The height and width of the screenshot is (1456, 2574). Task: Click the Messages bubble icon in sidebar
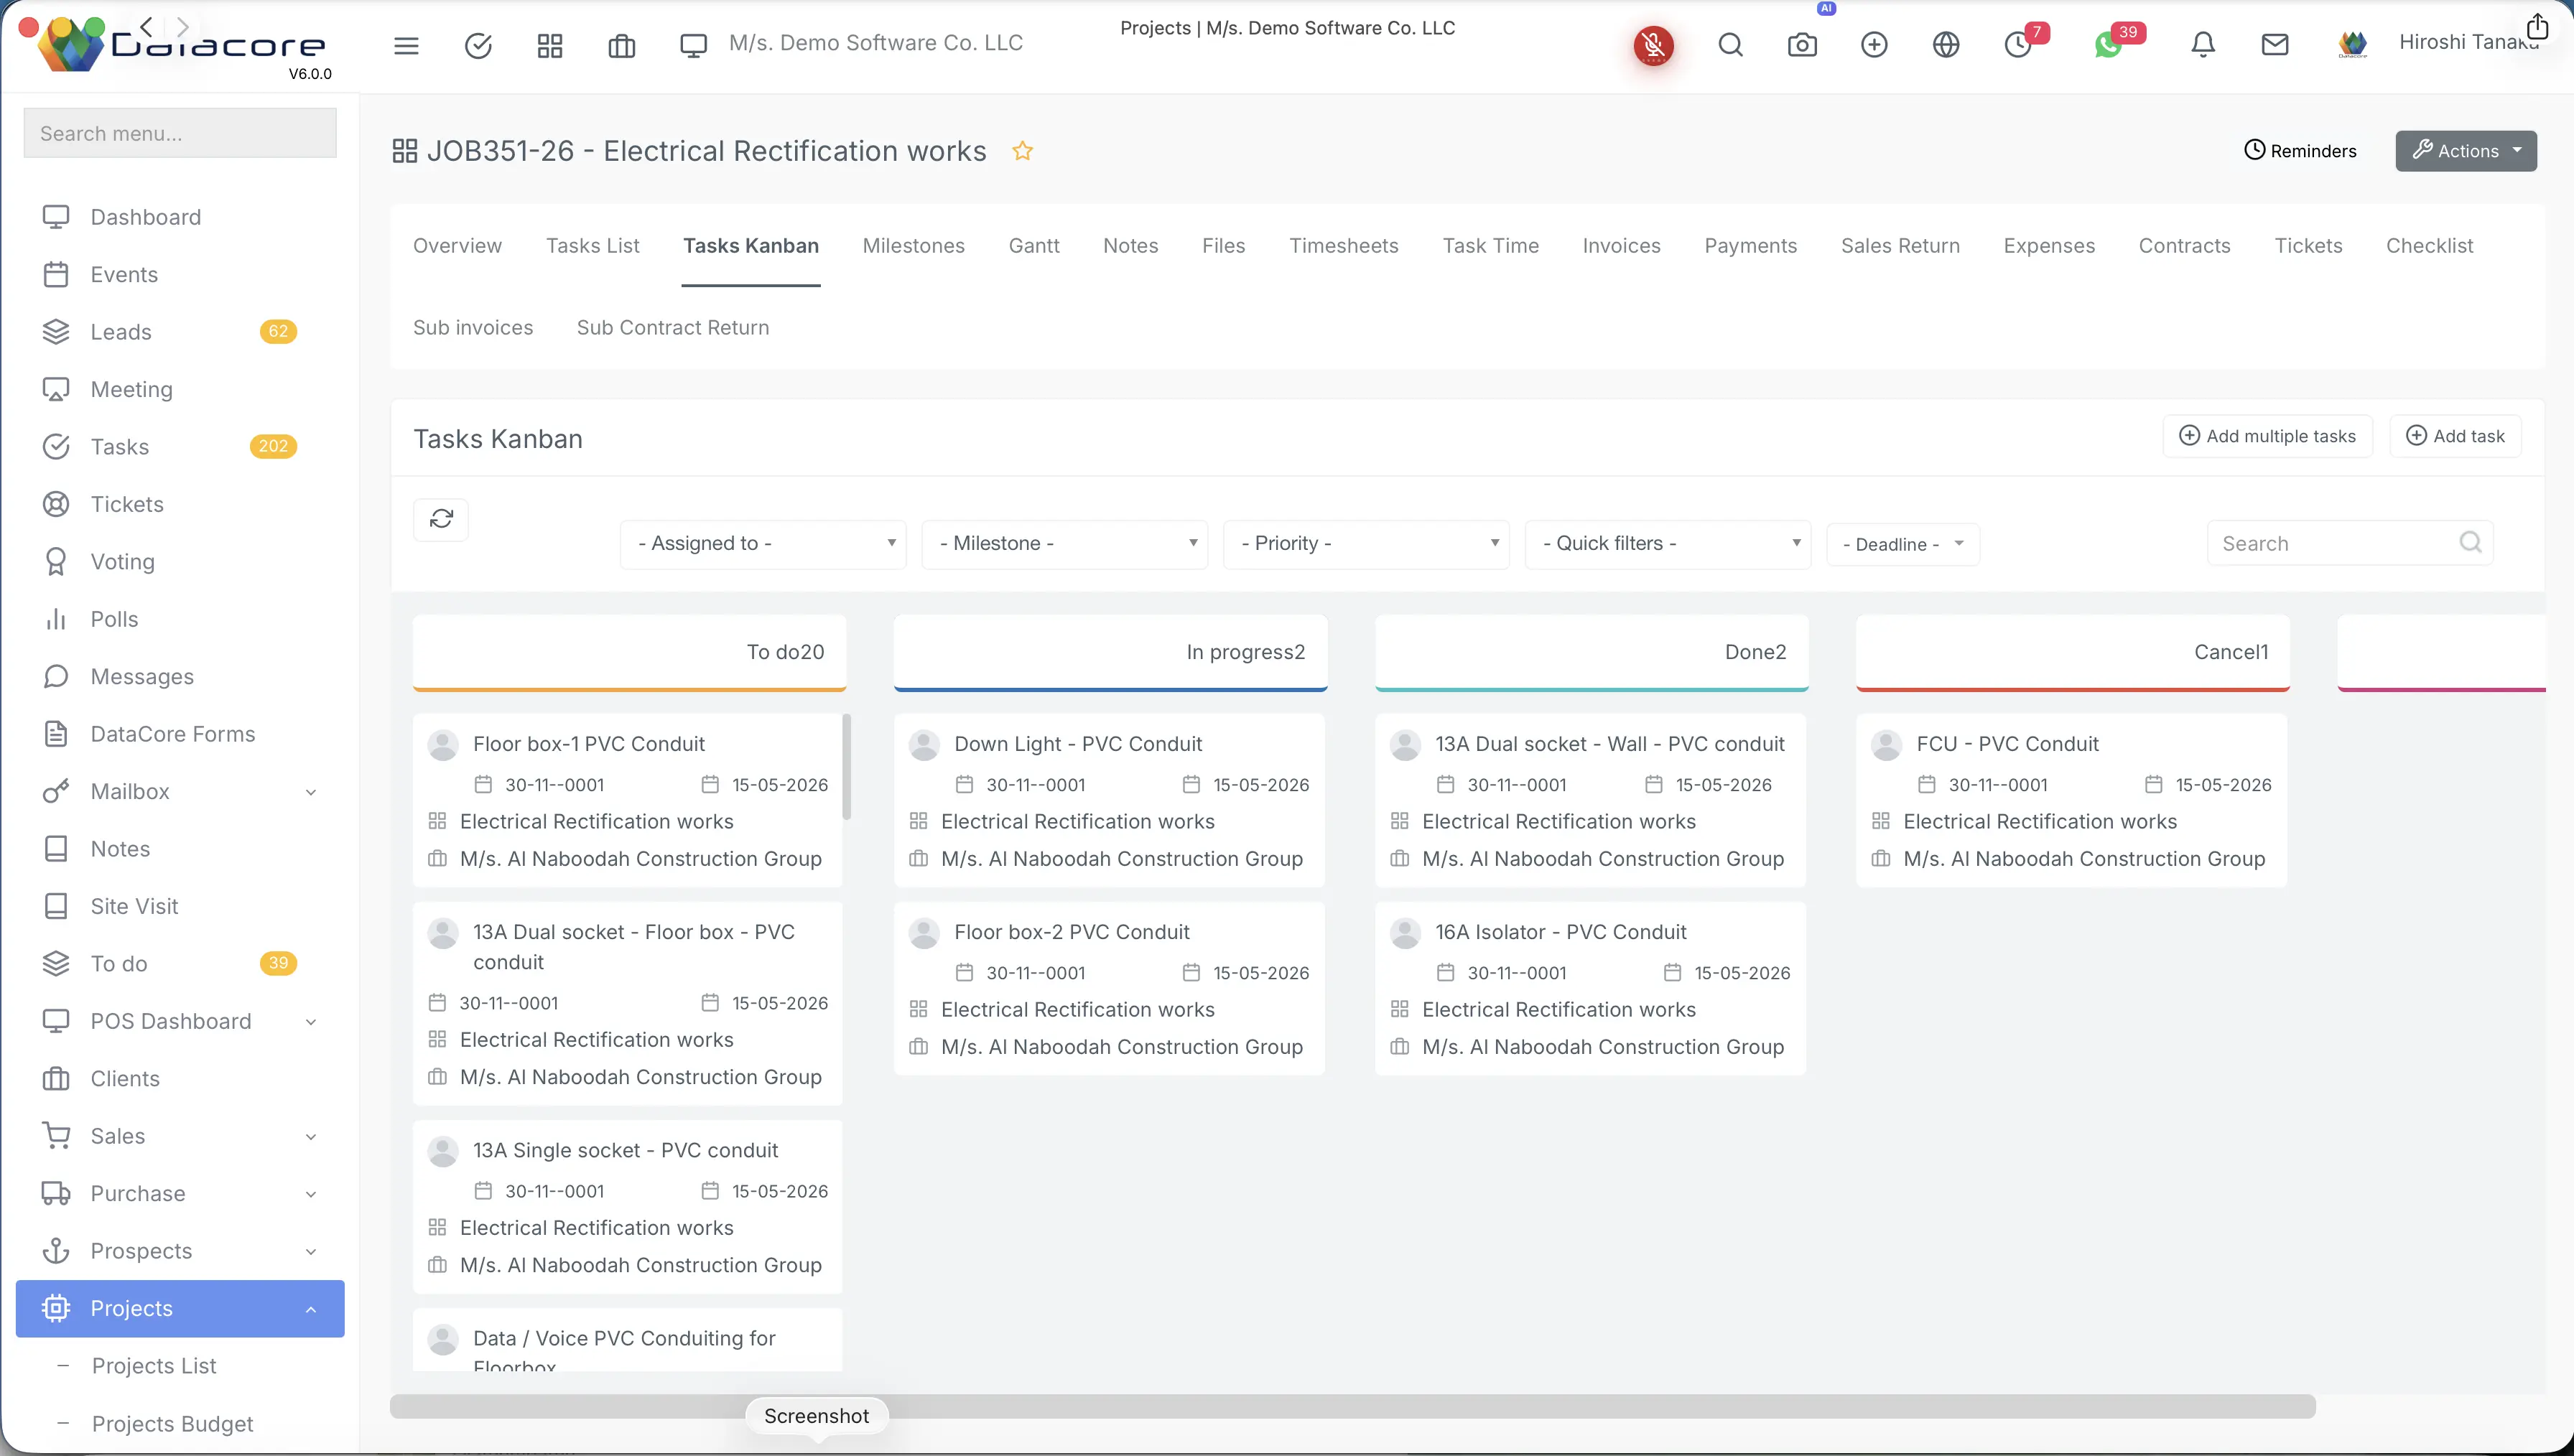(x=56, y=676)
